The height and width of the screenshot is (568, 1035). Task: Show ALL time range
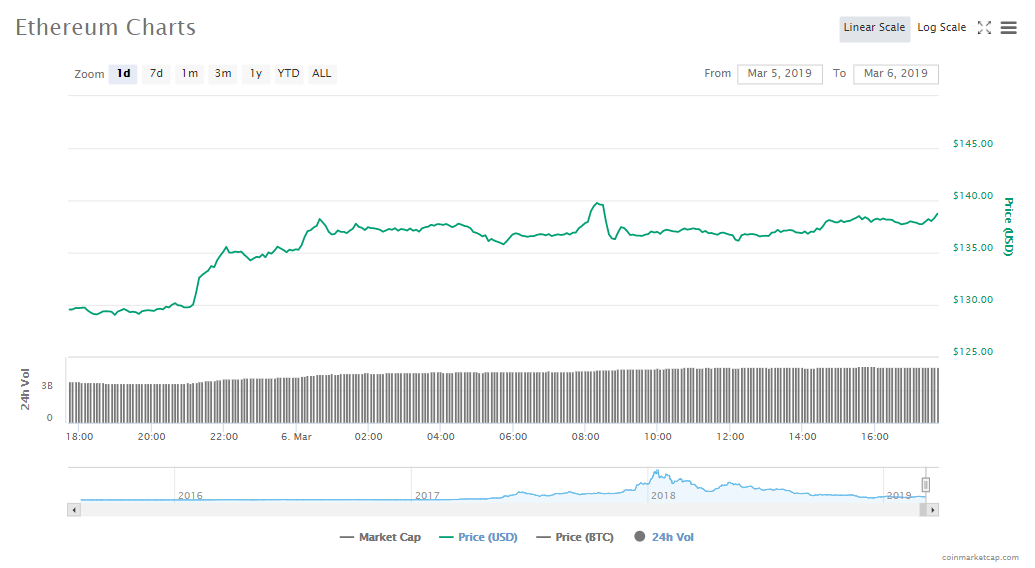(322, 74)
